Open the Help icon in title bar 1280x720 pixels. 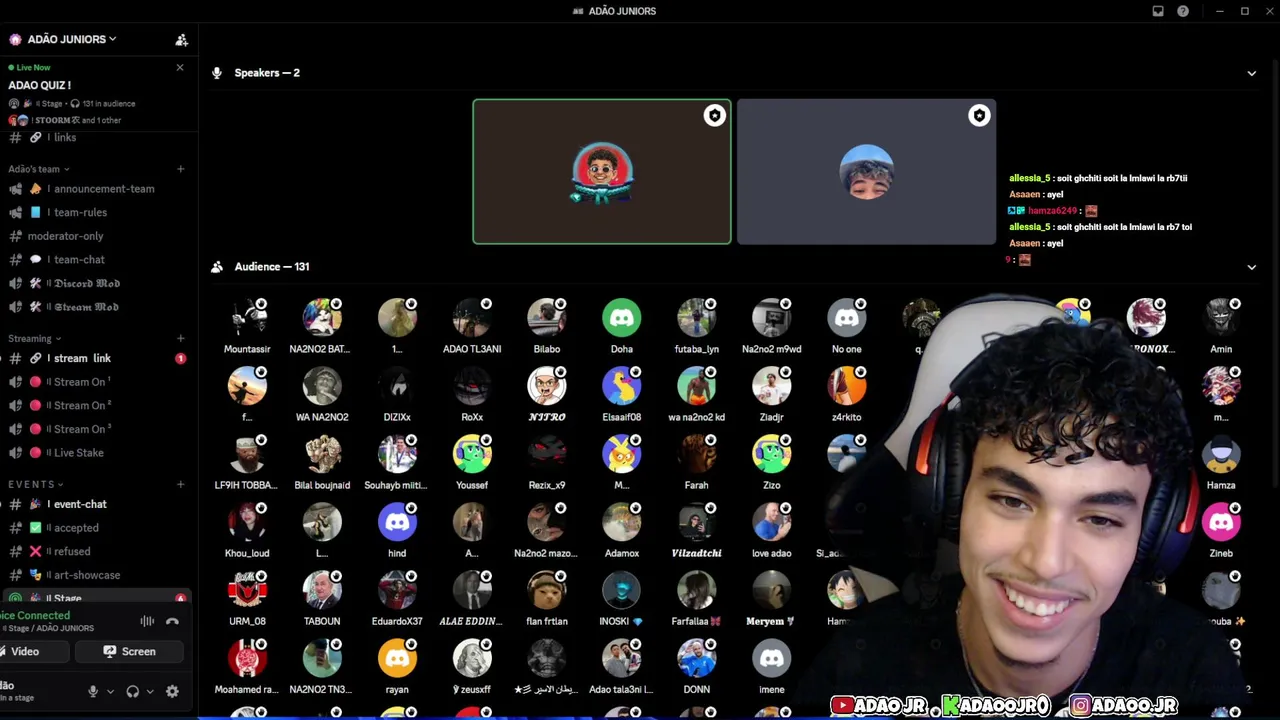pos(1183,11)
